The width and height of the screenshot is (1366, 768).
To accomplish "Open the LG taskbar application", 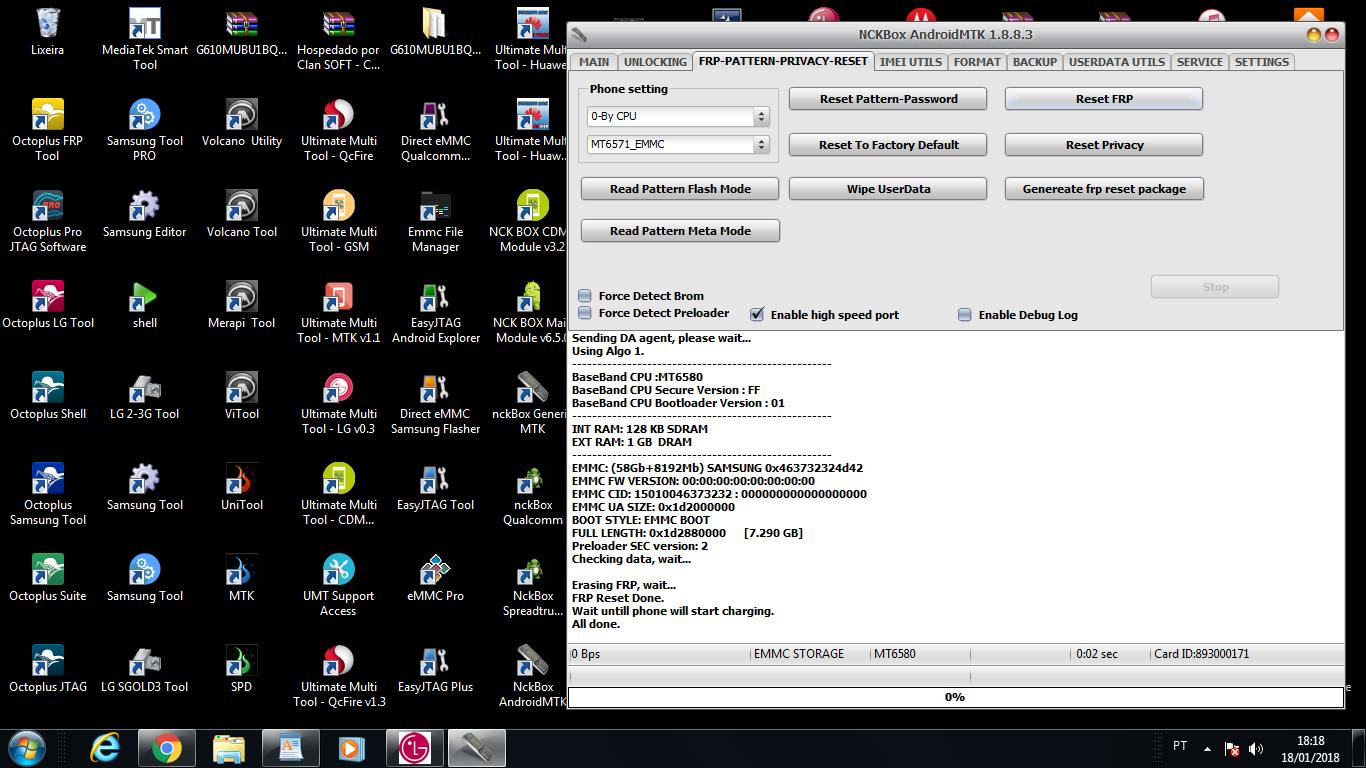I will pyautogui.click(x=414, y=748).
